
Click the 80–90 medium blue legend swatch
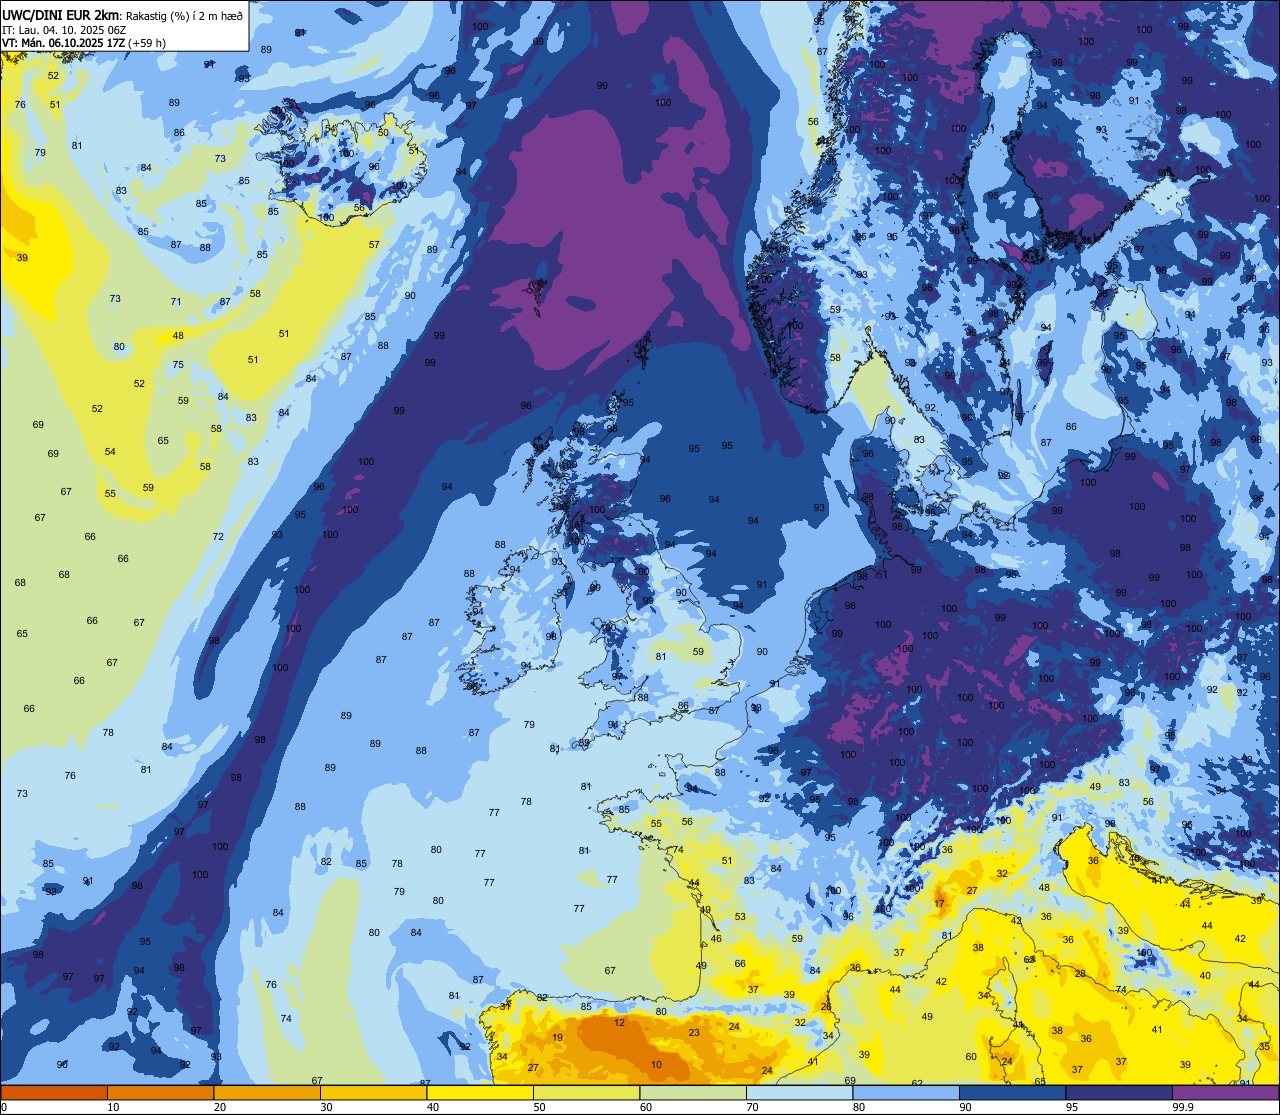click(x=905, y=1092)
